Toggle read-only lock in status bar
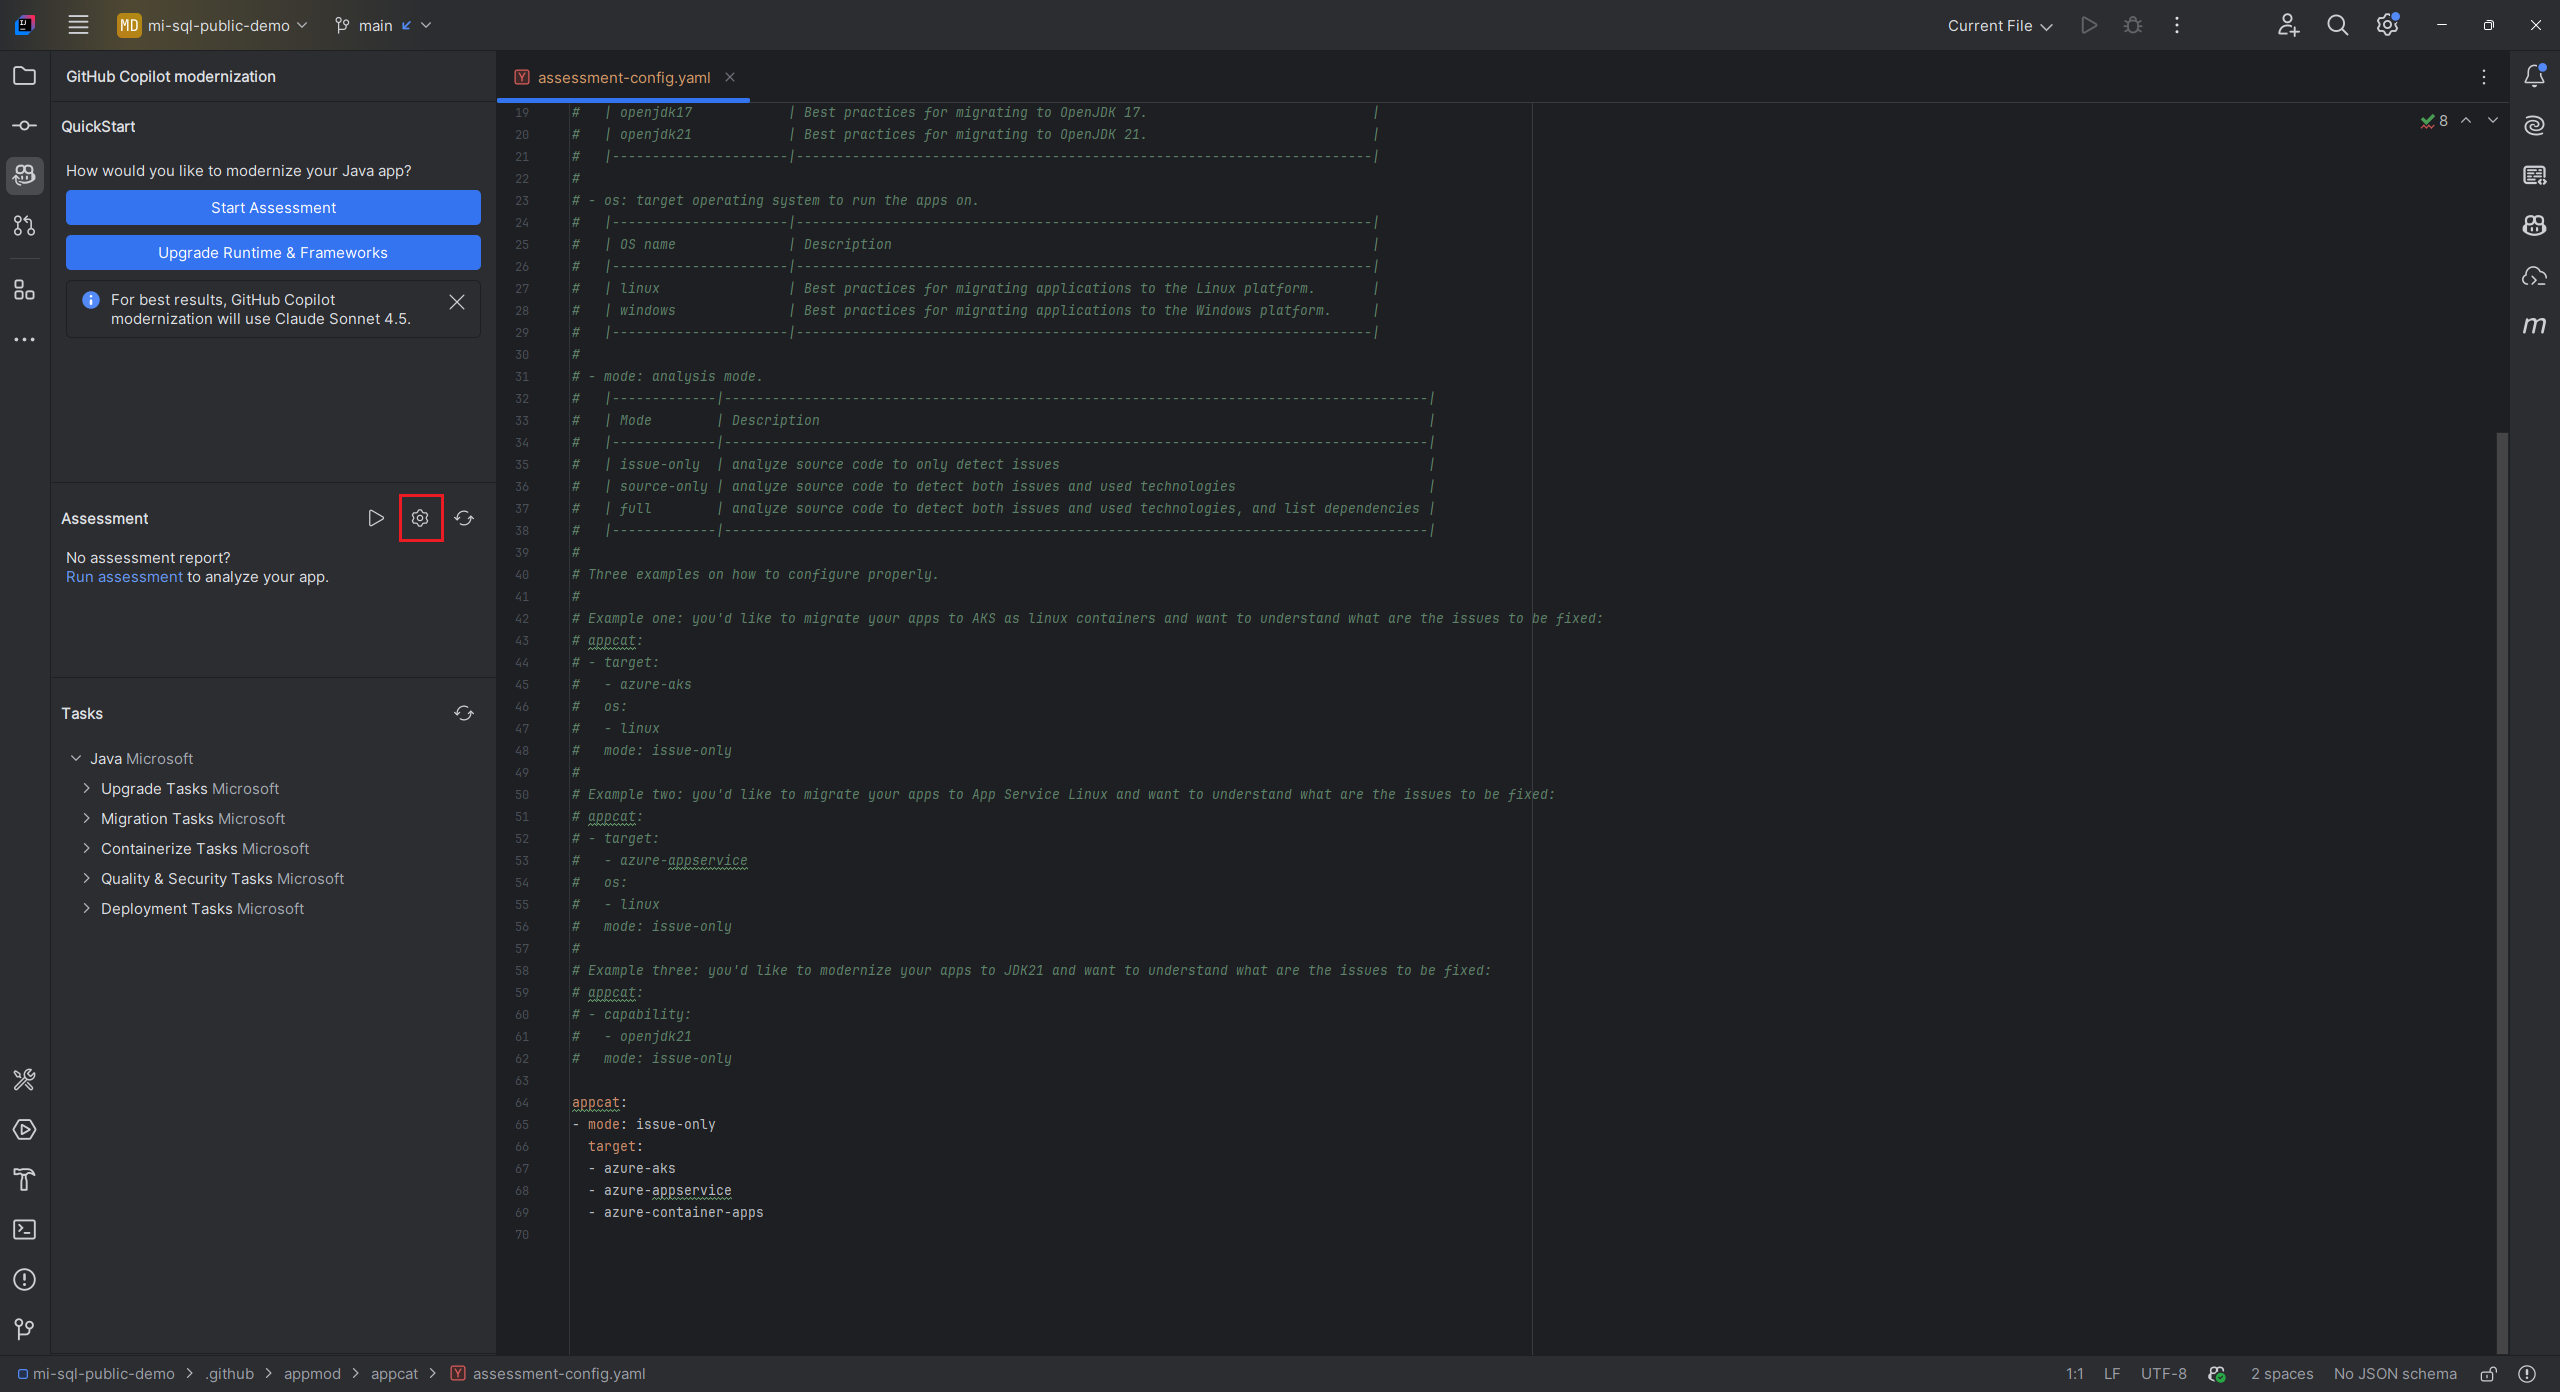Screen dimensions: 2560x1392 [2488, 1374]
